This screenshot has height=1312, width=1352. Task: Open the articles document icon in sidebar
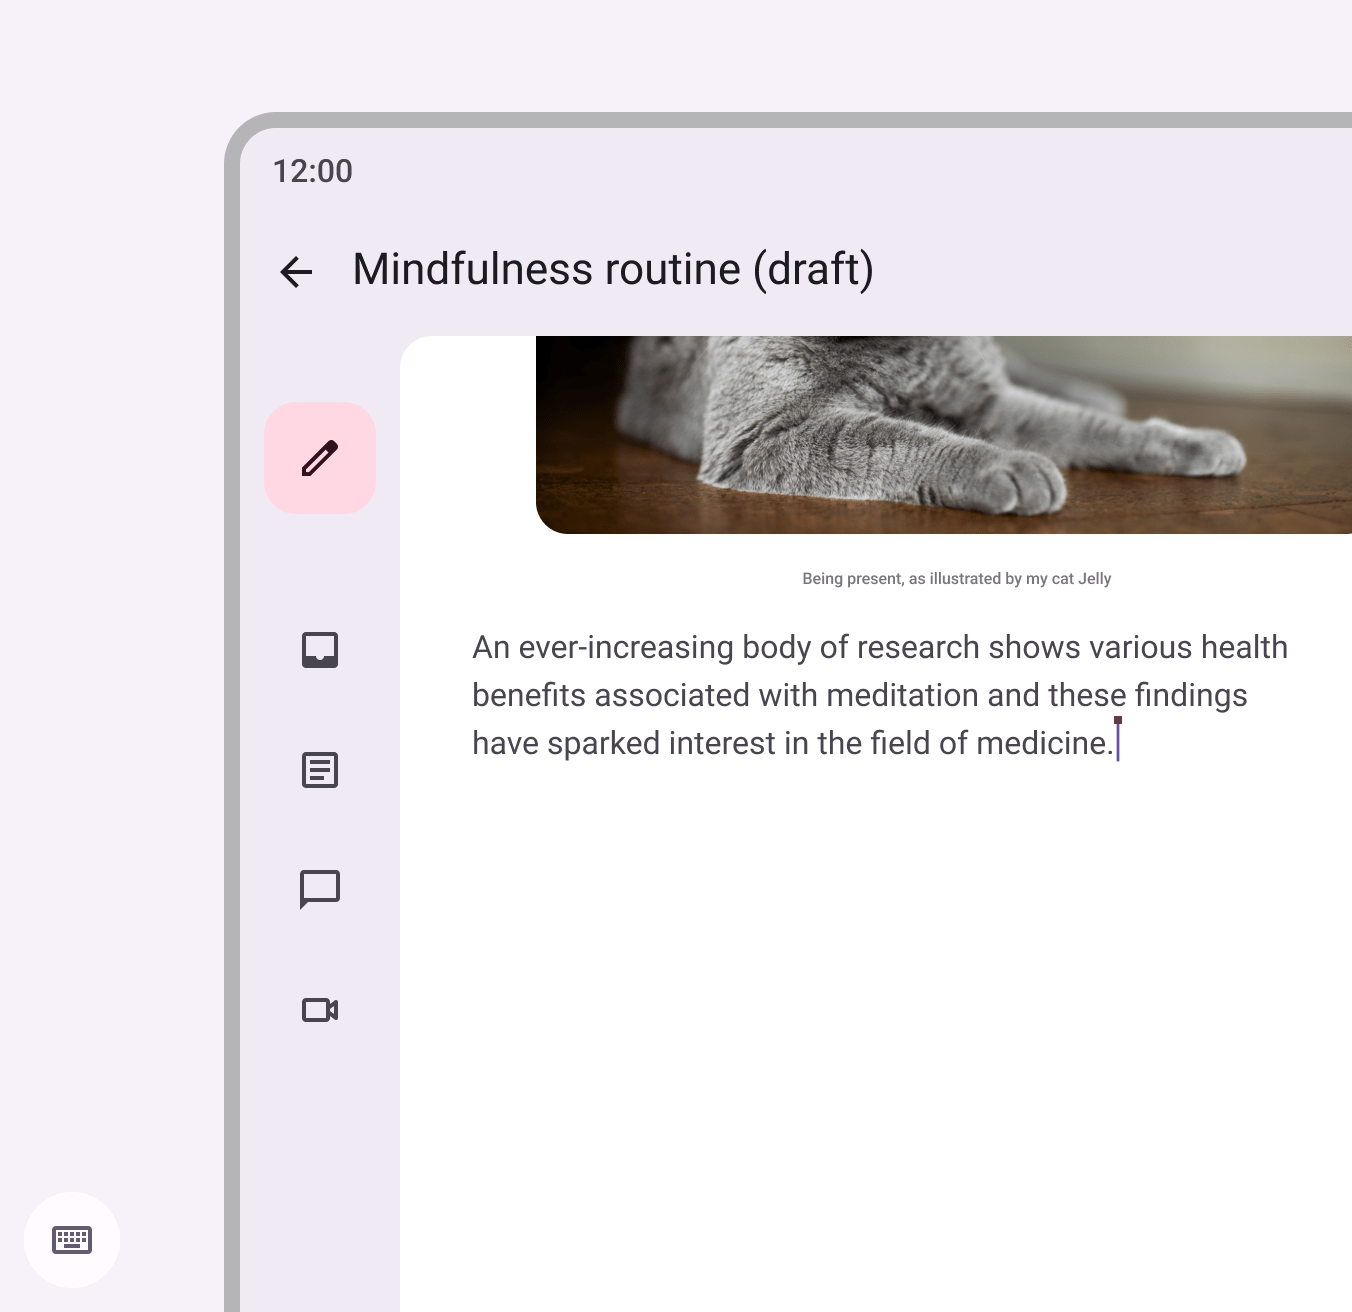tap(320, 770)
